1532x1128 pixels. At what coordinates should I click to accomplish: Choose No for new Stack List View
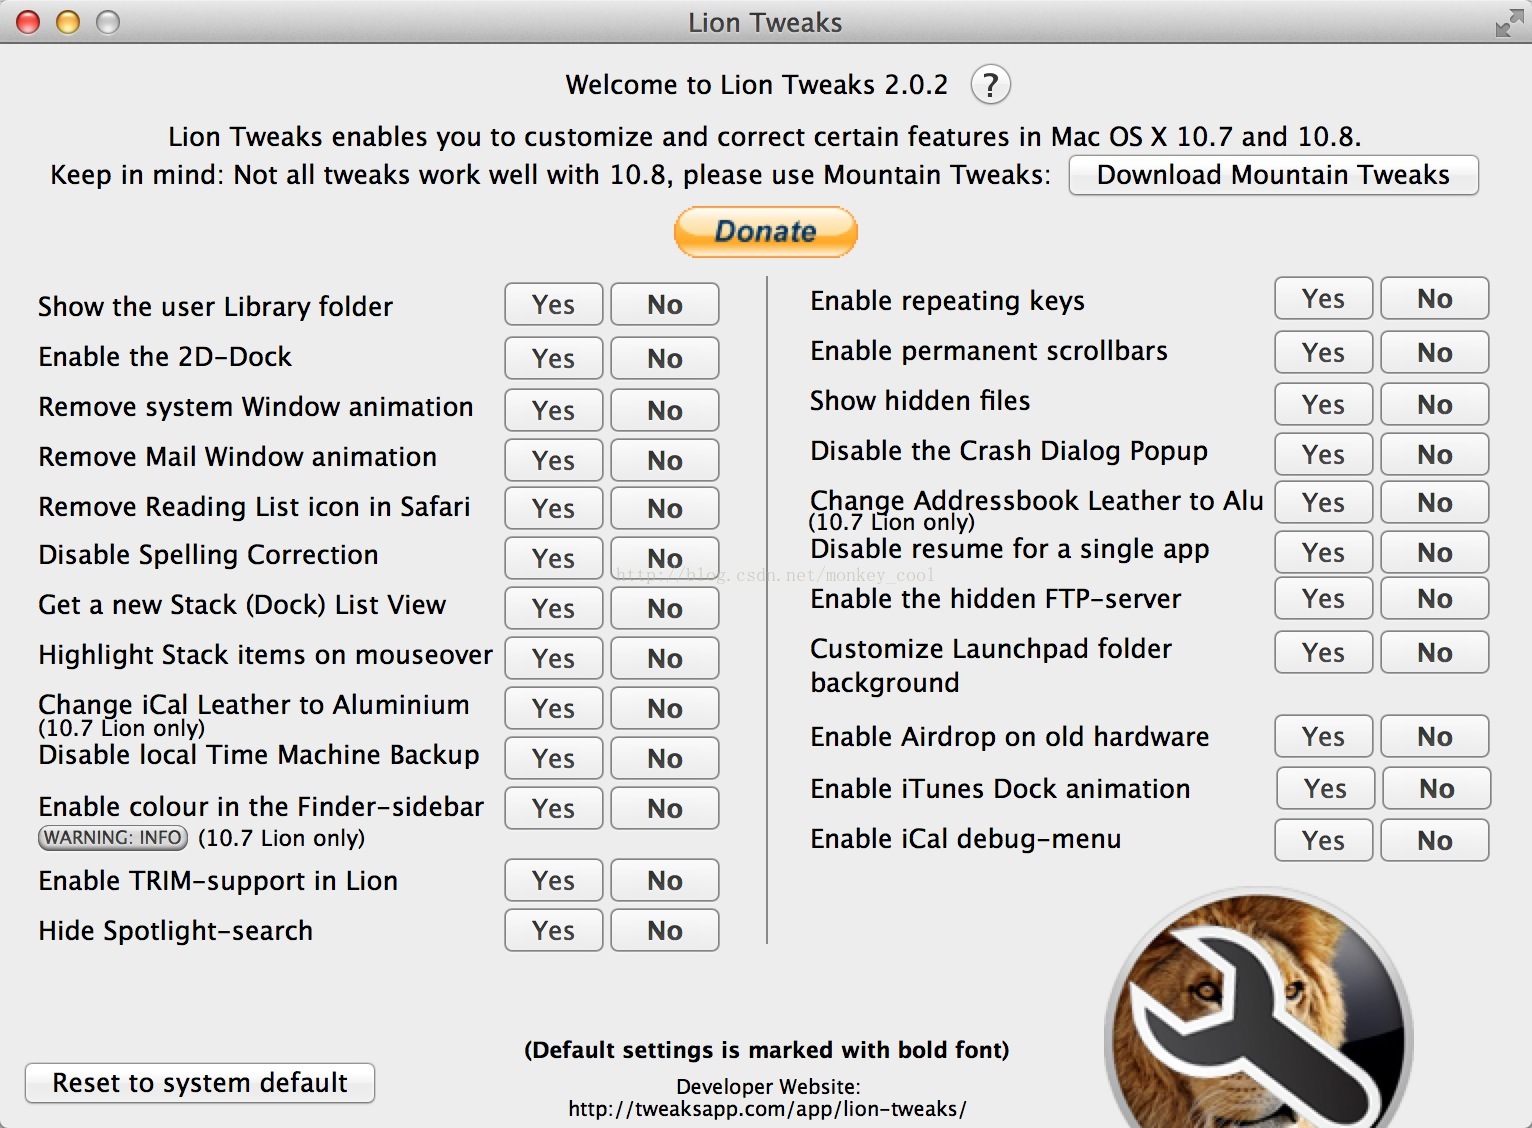pos(665,609)
